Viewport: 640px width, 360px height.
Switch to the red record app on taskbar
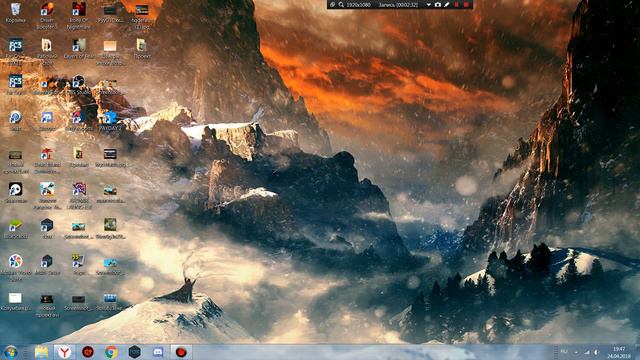pos(181,352)
